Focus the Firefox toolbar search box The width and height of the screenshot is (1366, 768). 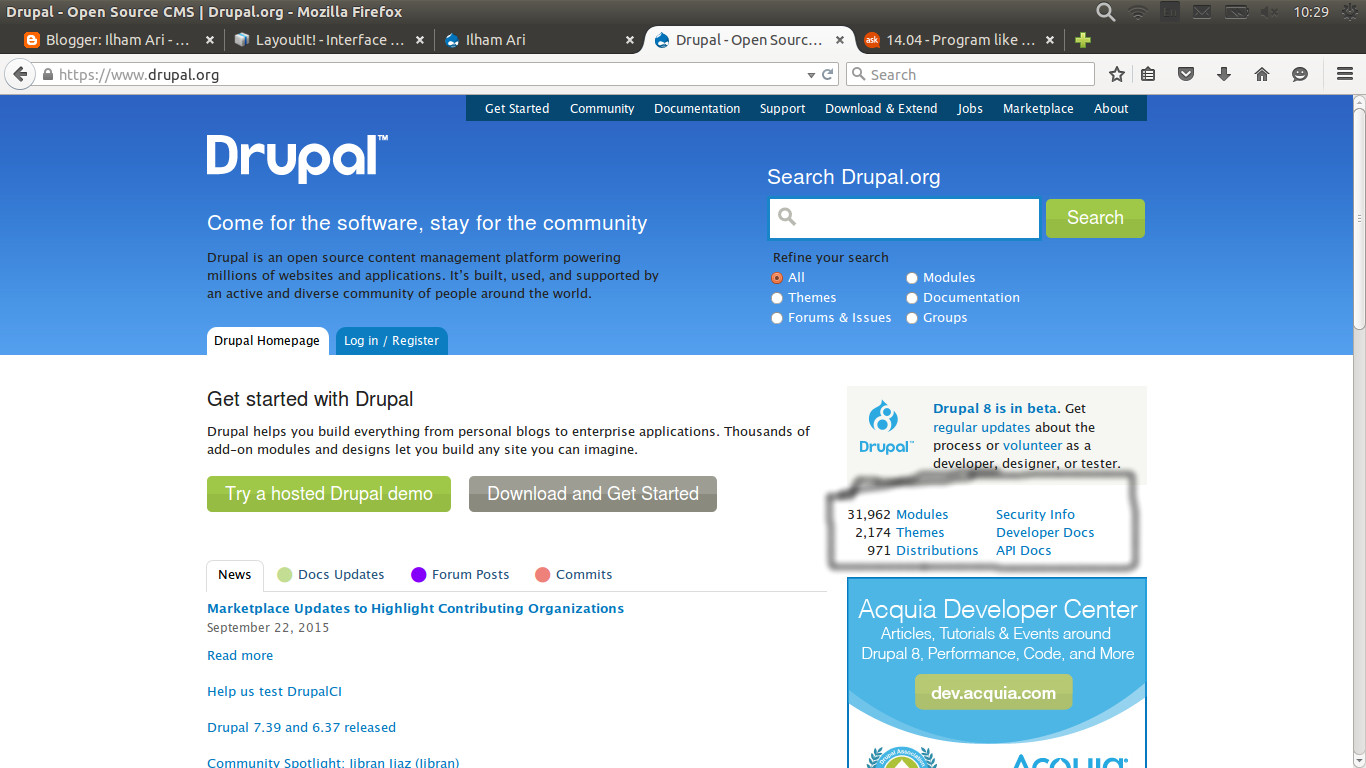point(970,74)
